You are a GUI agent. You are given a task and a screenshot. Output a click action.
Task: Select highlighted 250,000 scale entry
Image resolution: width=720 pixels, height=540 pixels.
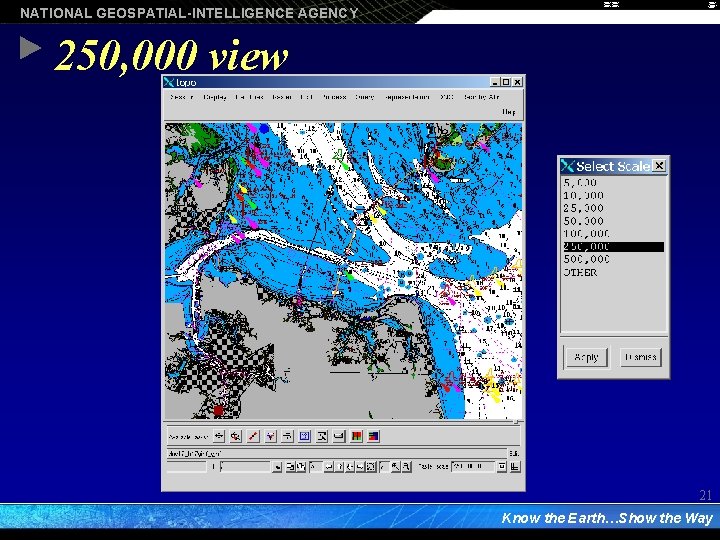pos(613,247)
